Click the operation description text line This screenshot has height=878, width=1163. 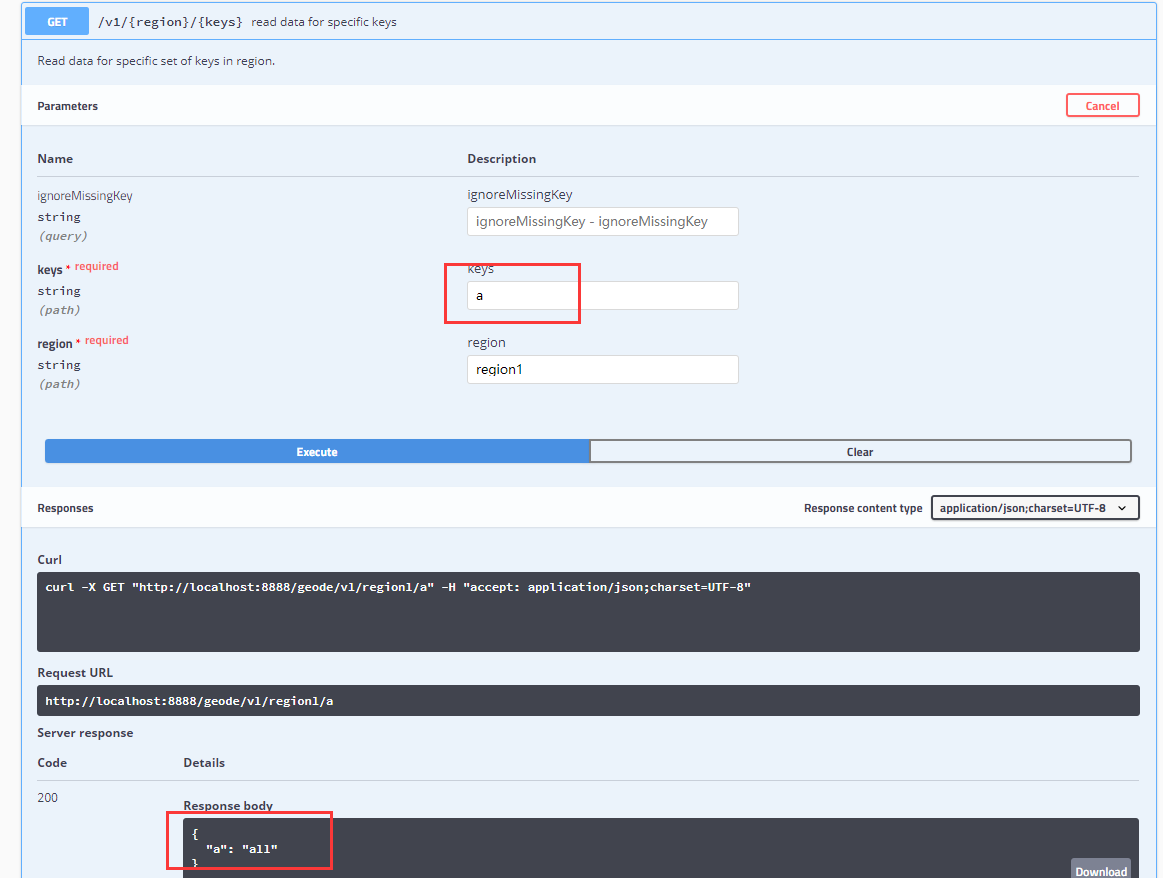tap(156, 61)
